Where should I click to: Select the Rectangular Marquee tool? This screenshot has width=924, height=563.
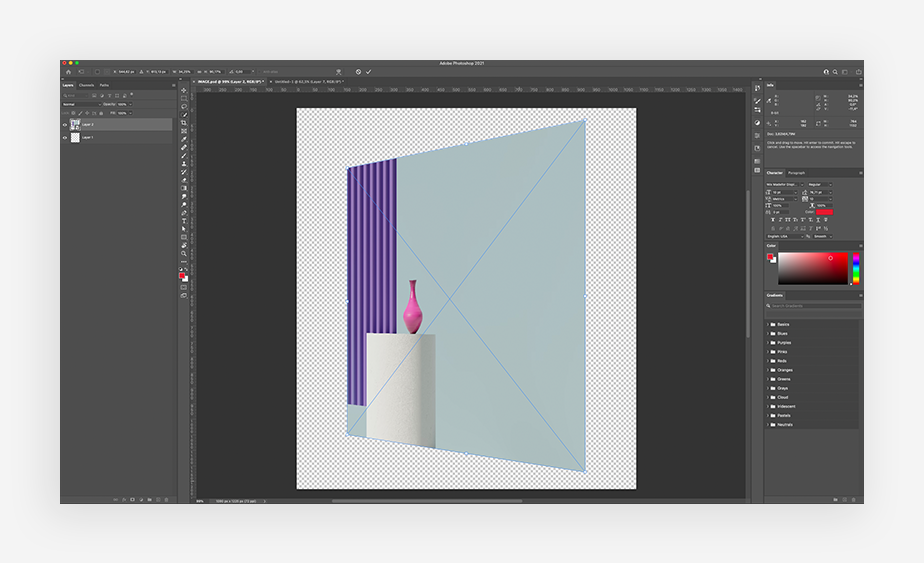tap(184, 98)
